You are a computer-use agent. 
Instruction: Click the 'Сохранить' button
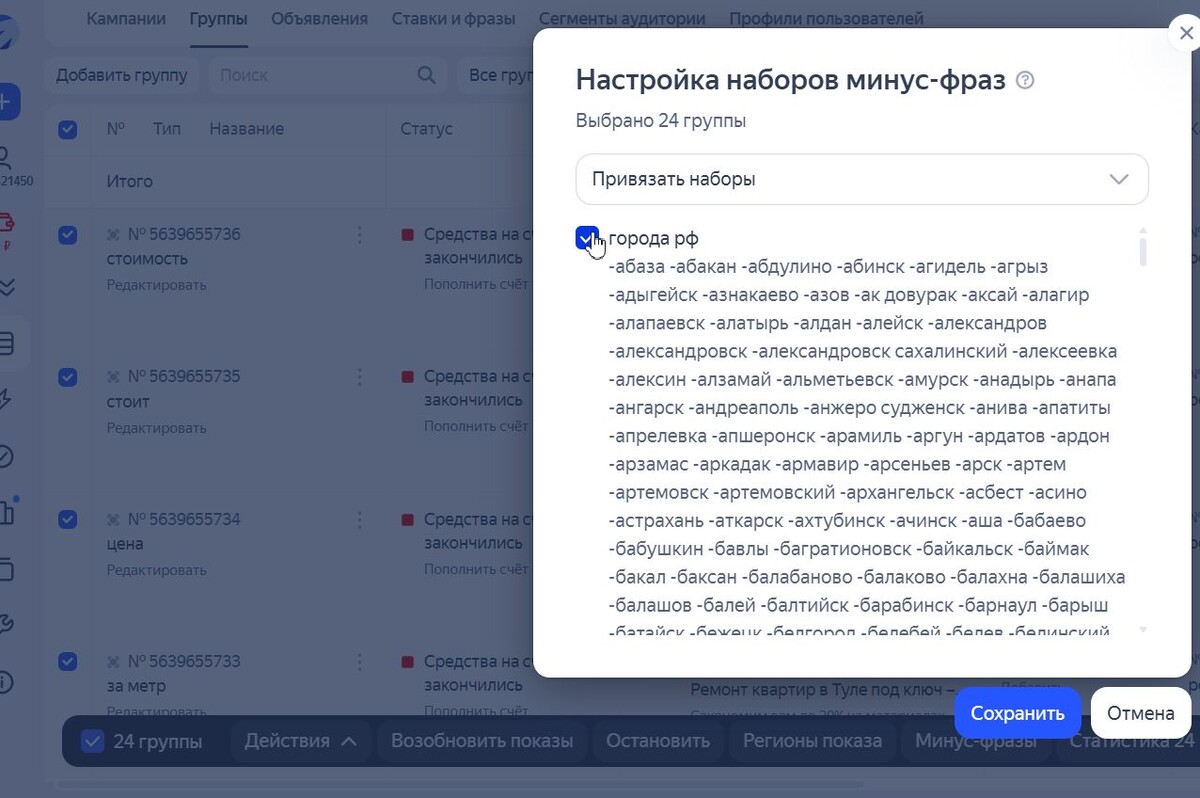[x=1017, y=713]
